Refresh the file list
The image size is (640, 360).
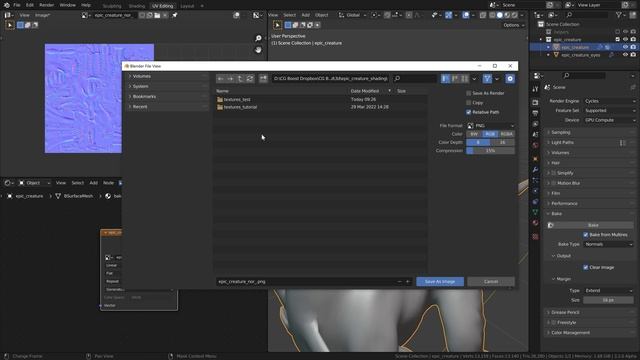pyautogui.click(x=250, y=78)
